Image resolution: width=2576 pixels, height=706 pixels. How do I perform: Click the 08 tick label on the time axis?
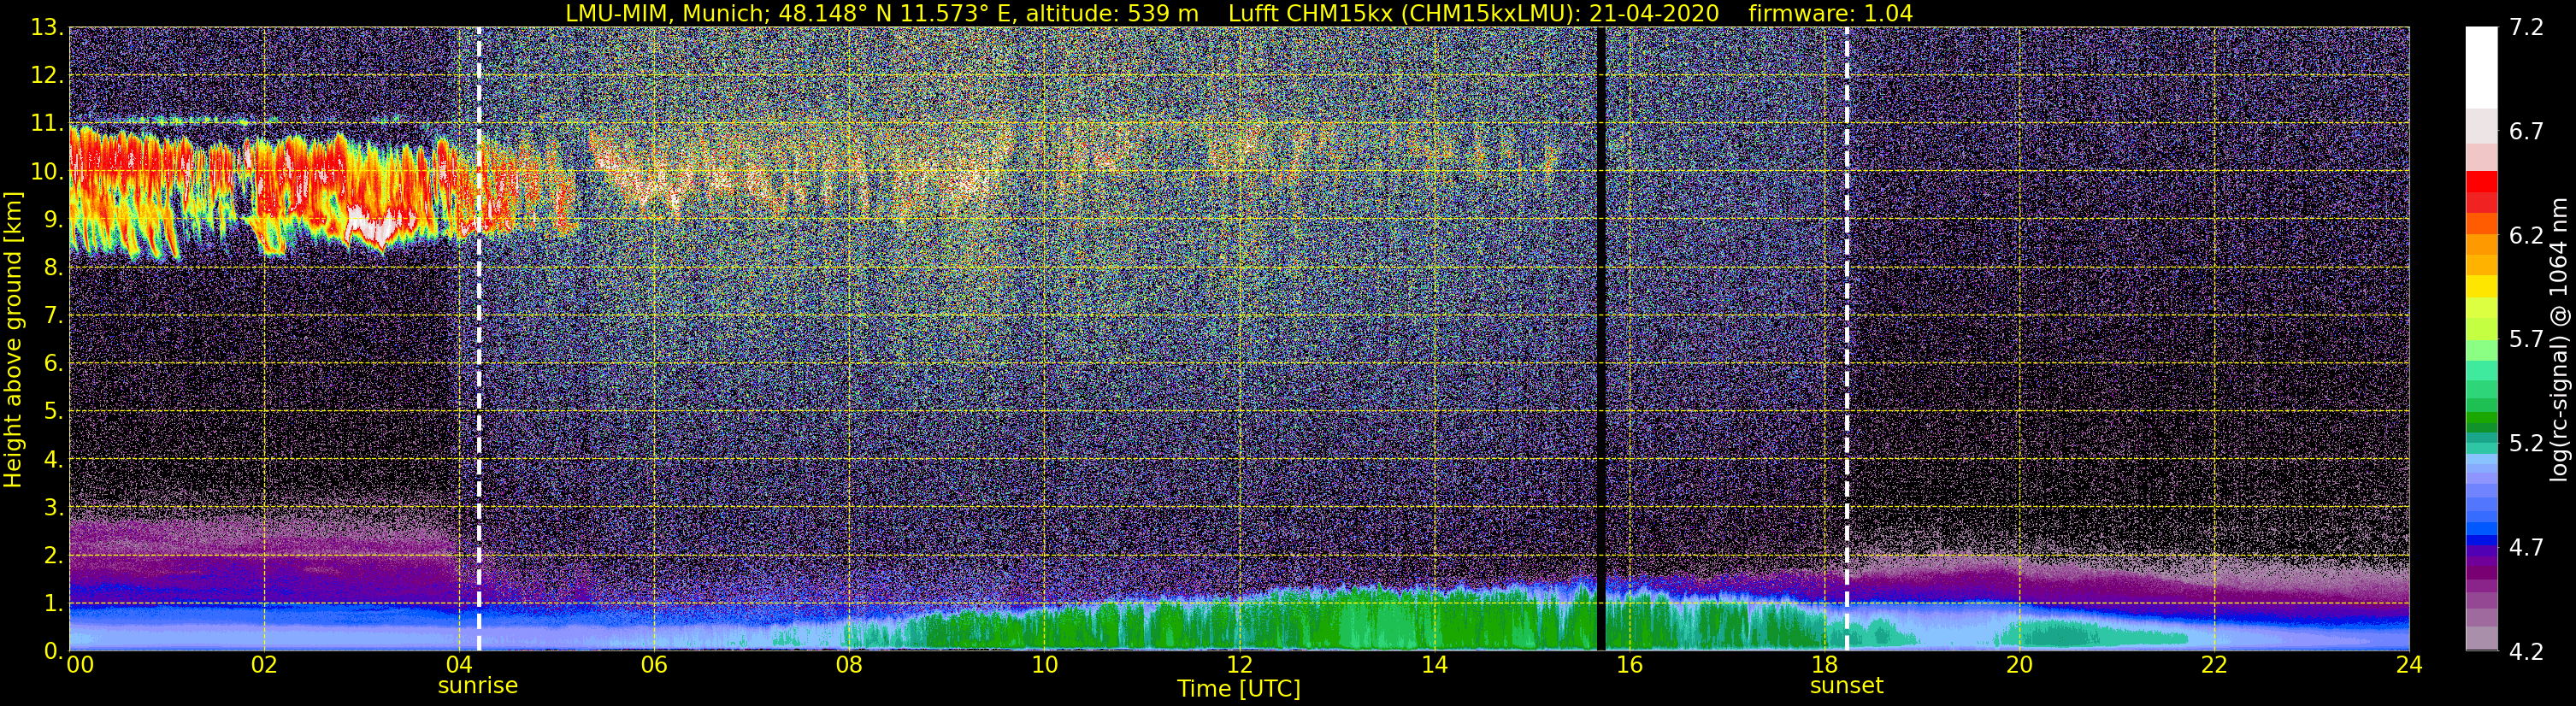pos(849,666)
